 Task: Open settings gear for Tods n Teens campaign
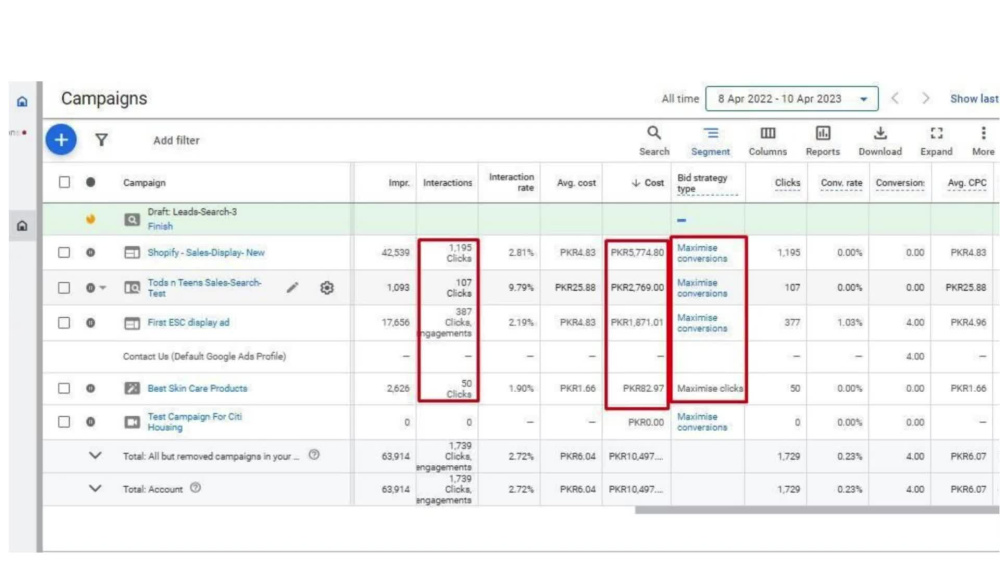tap(327, 288)
